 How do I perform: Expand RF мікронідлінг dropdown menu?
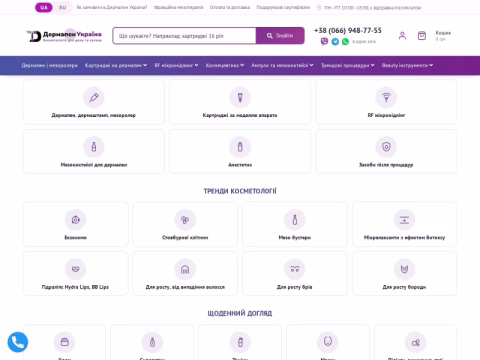176,65
